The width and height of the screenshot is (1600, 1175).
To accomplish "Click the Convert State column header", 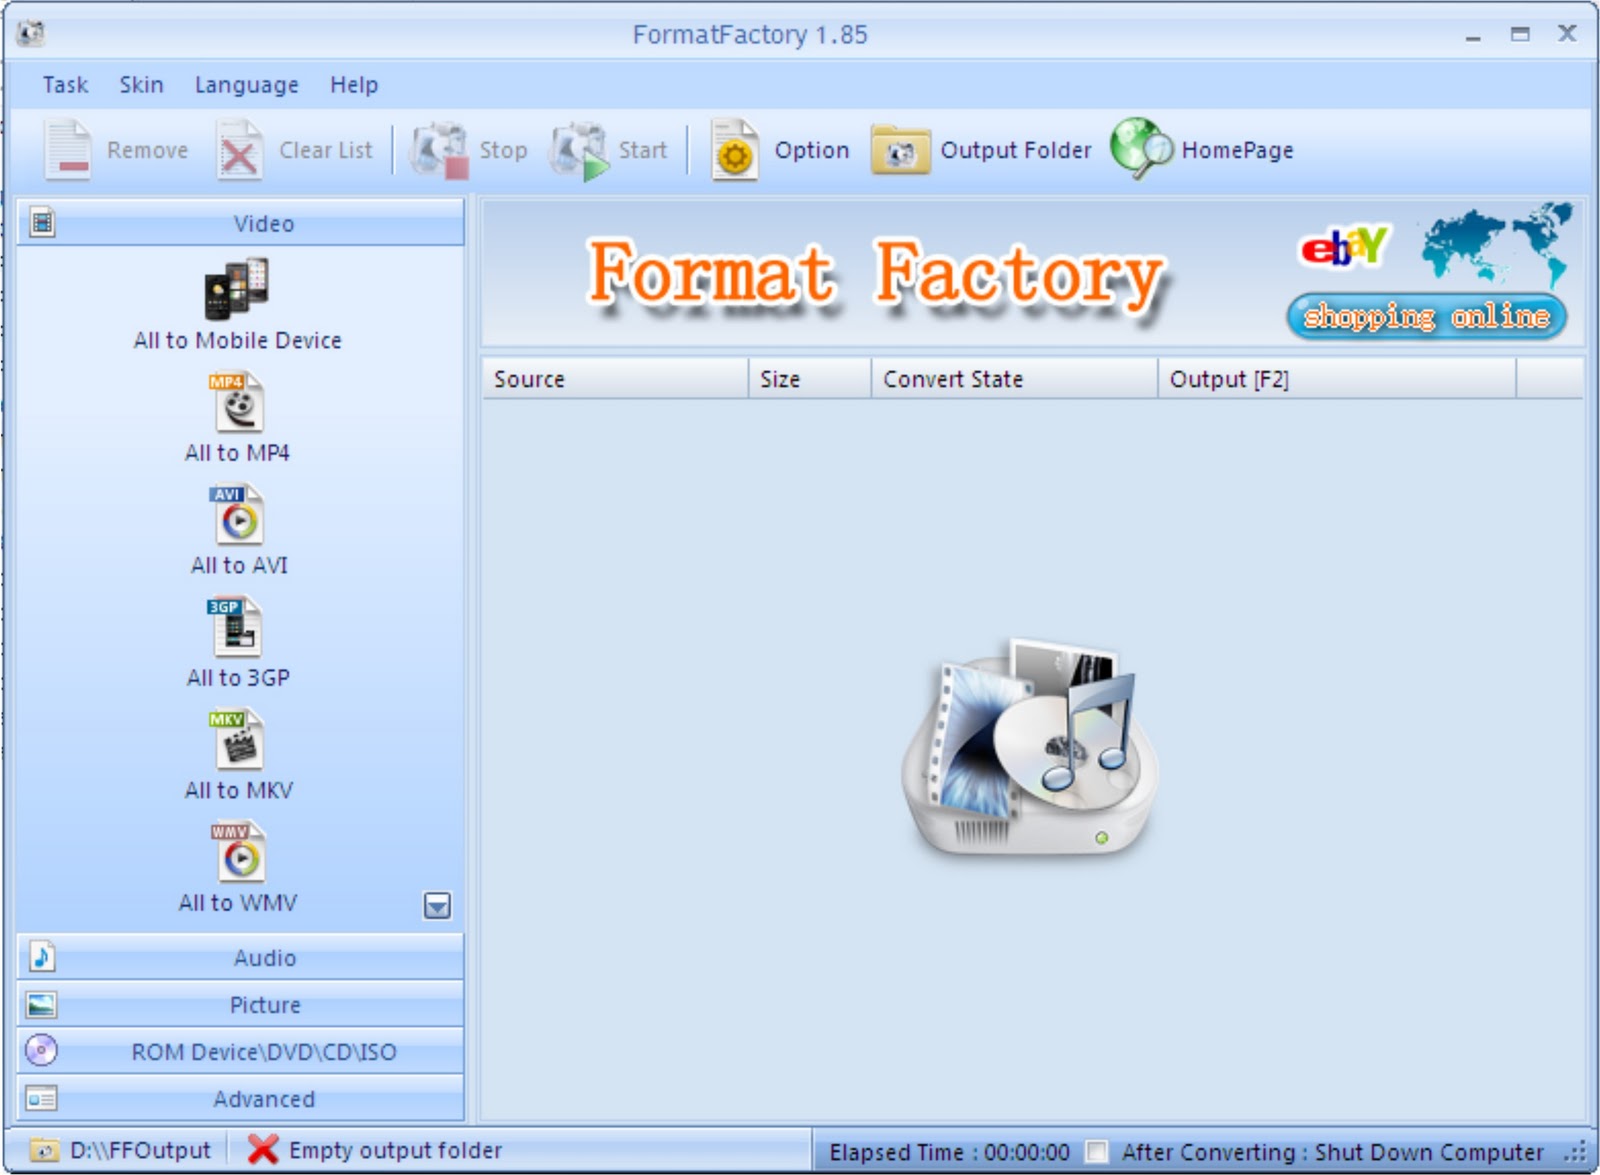I will (x=1014, y=379).
